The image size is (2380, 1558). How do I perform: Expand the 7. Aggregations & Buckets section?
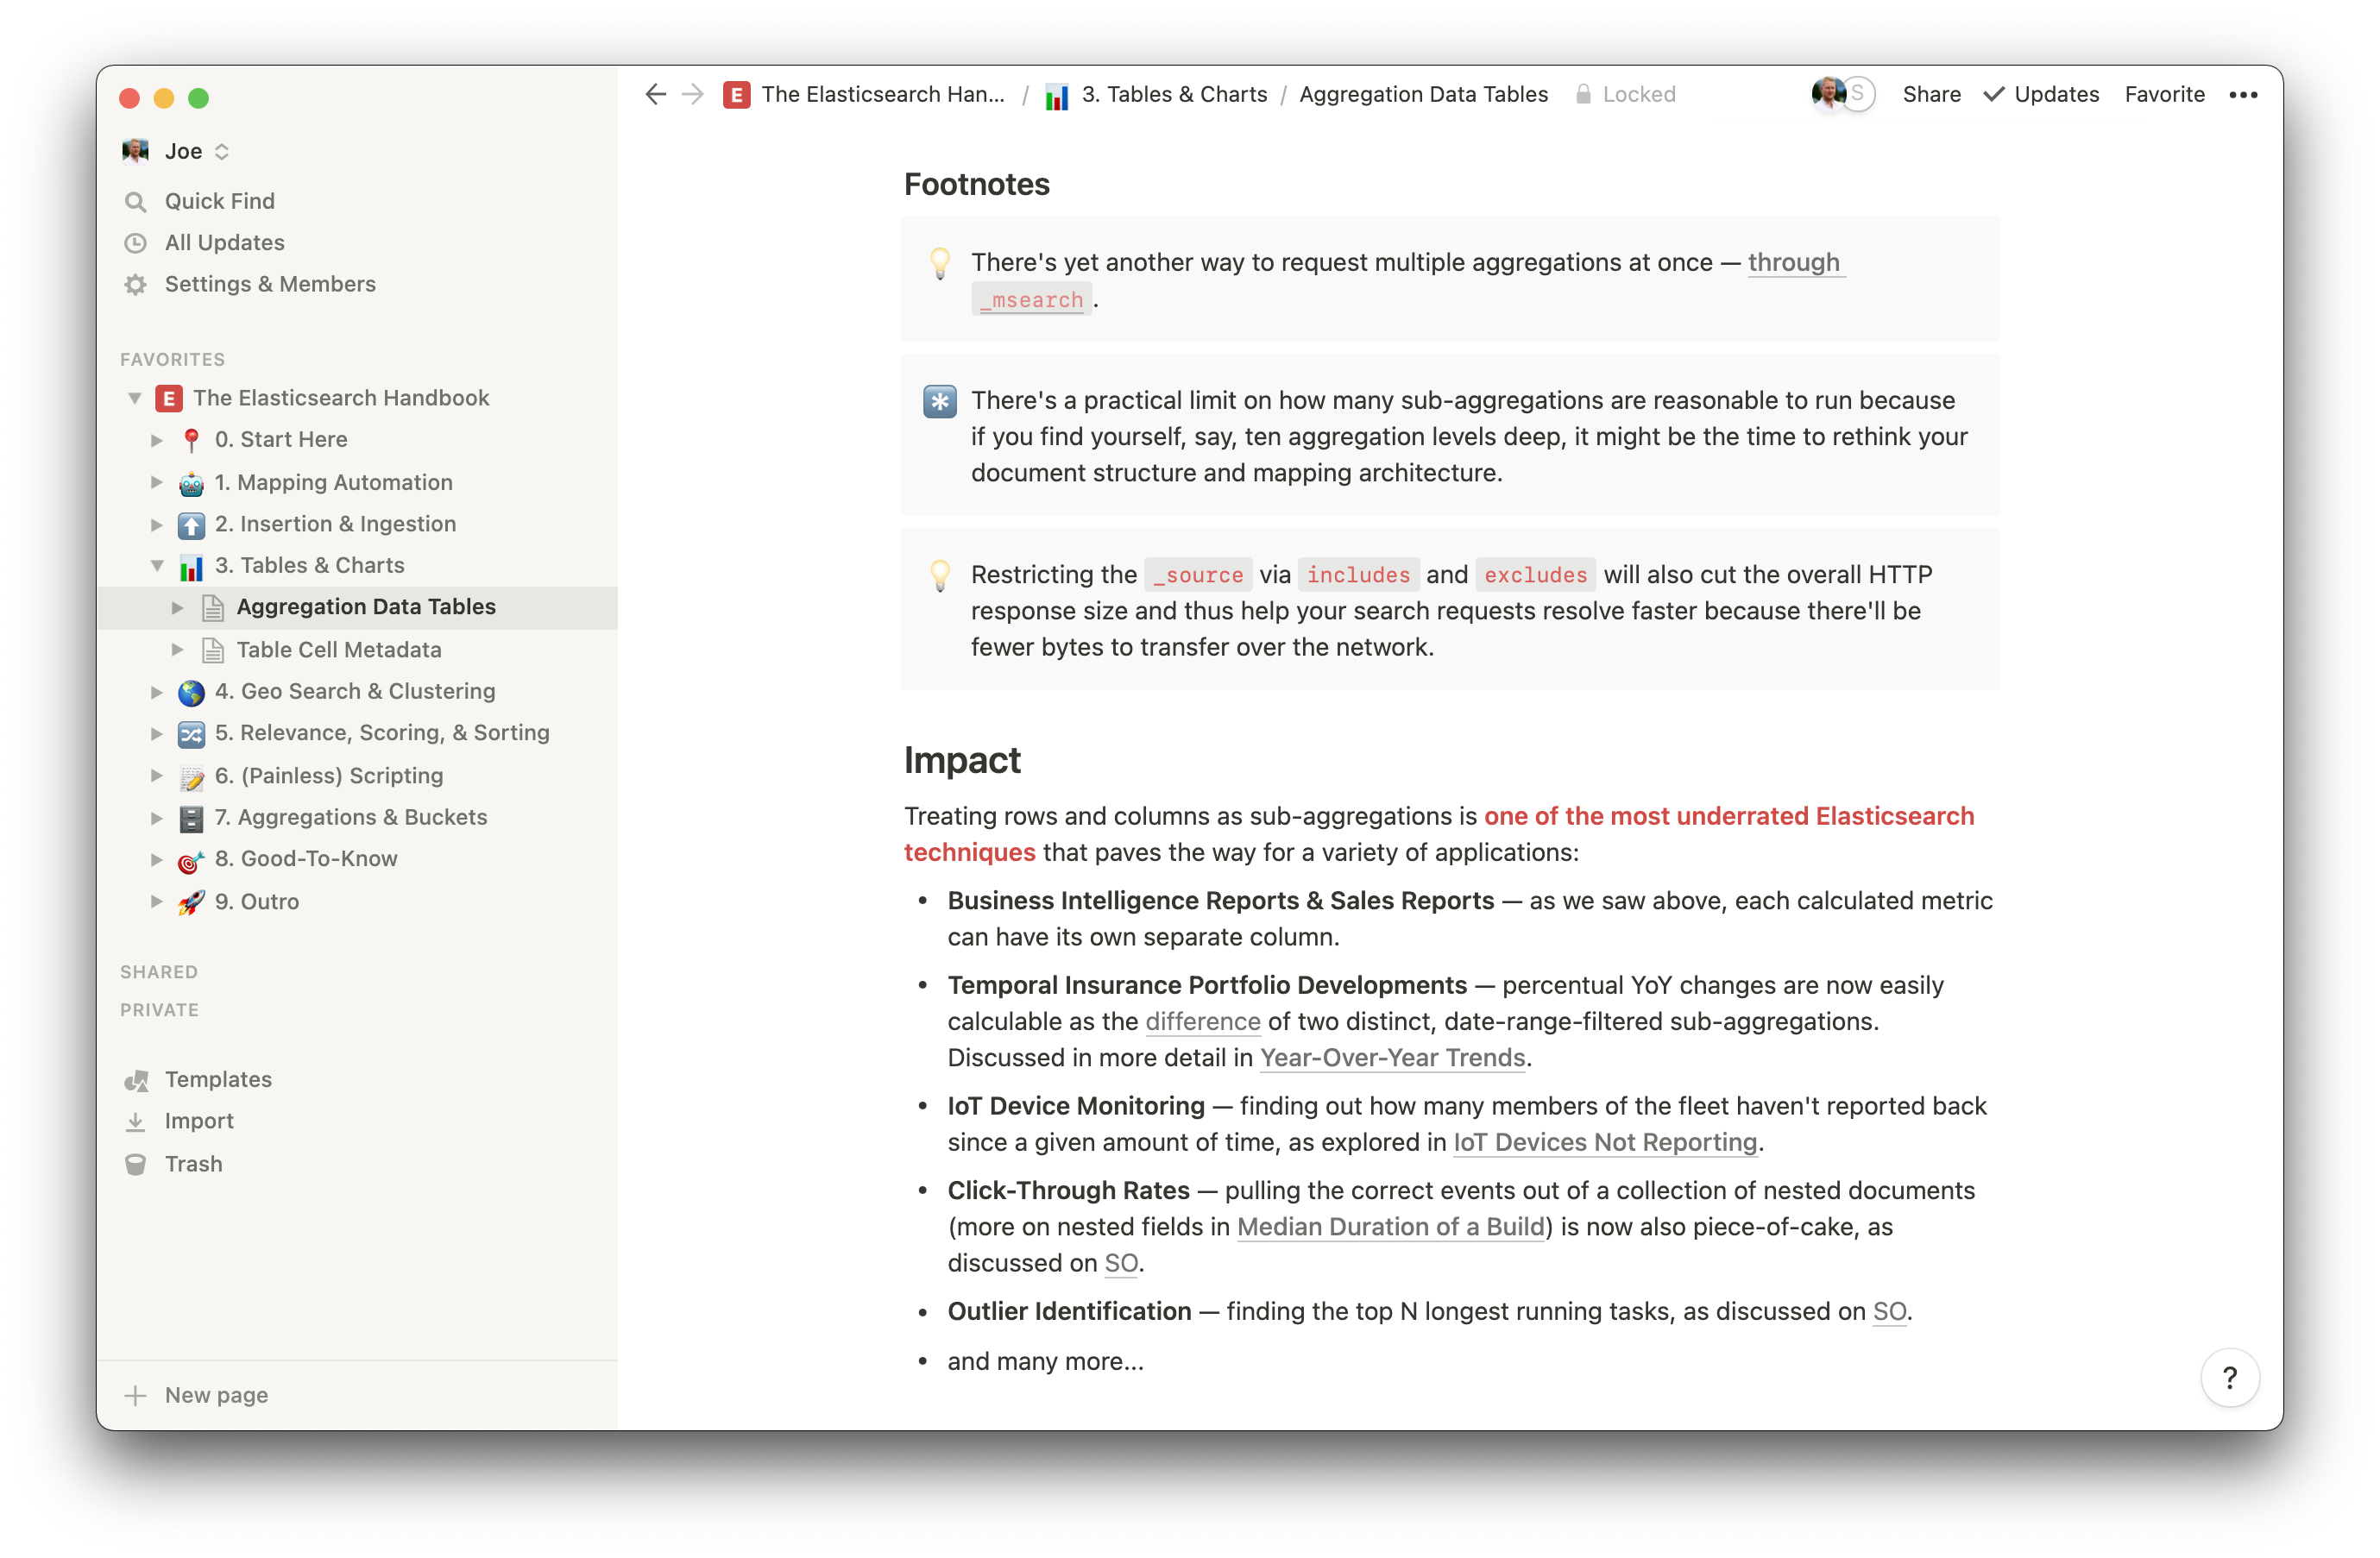(x=157, y=817)
